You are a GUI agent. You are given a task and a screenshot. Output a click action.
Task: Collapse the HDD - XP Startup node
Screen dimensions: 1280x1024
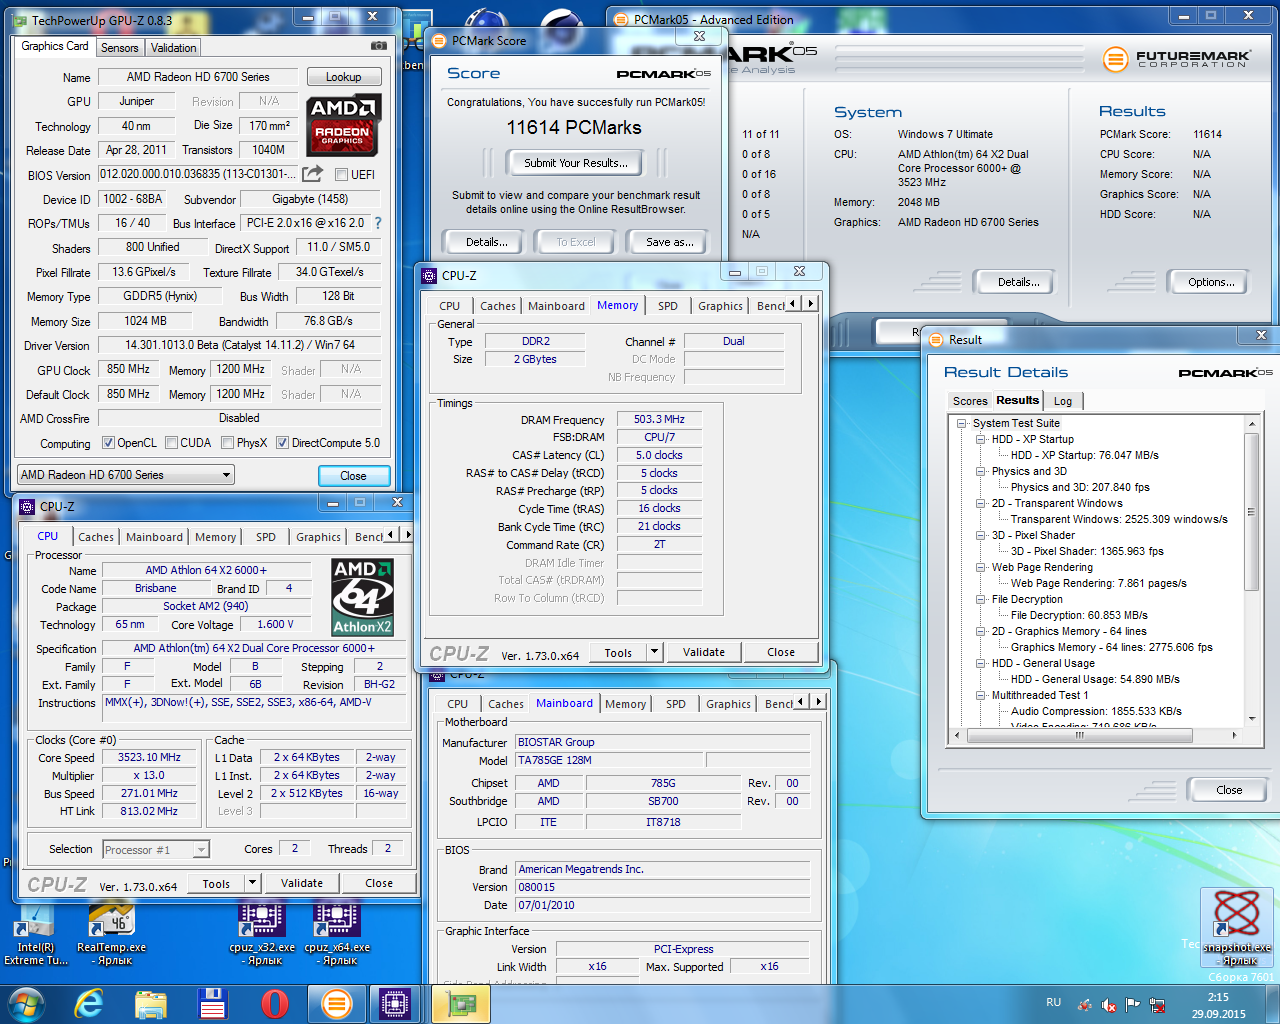(x=980, y=439)
